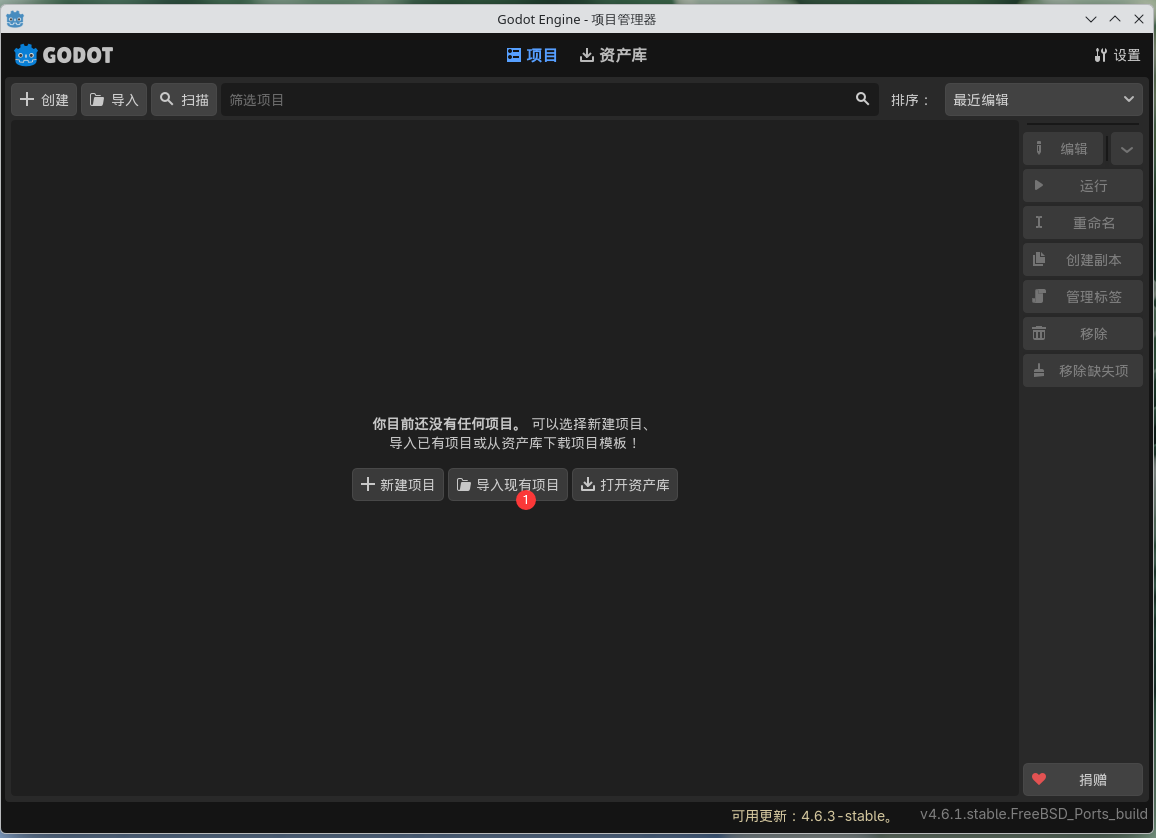This screenshot has width=1156, height=838.
Task: Click the magnifier icon in filter field
Action: point(862,99)
